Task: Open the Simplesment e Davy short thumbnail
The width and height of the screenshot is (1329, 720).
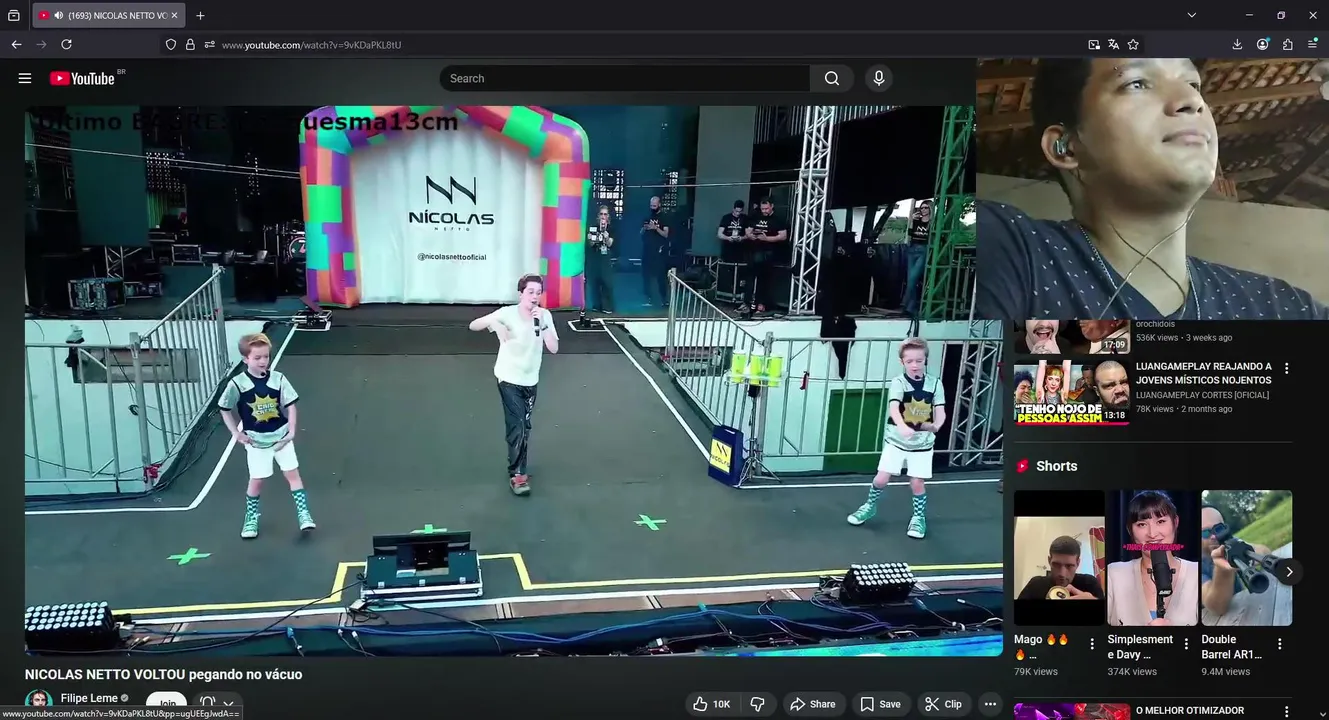Action: coord(1152,558)
